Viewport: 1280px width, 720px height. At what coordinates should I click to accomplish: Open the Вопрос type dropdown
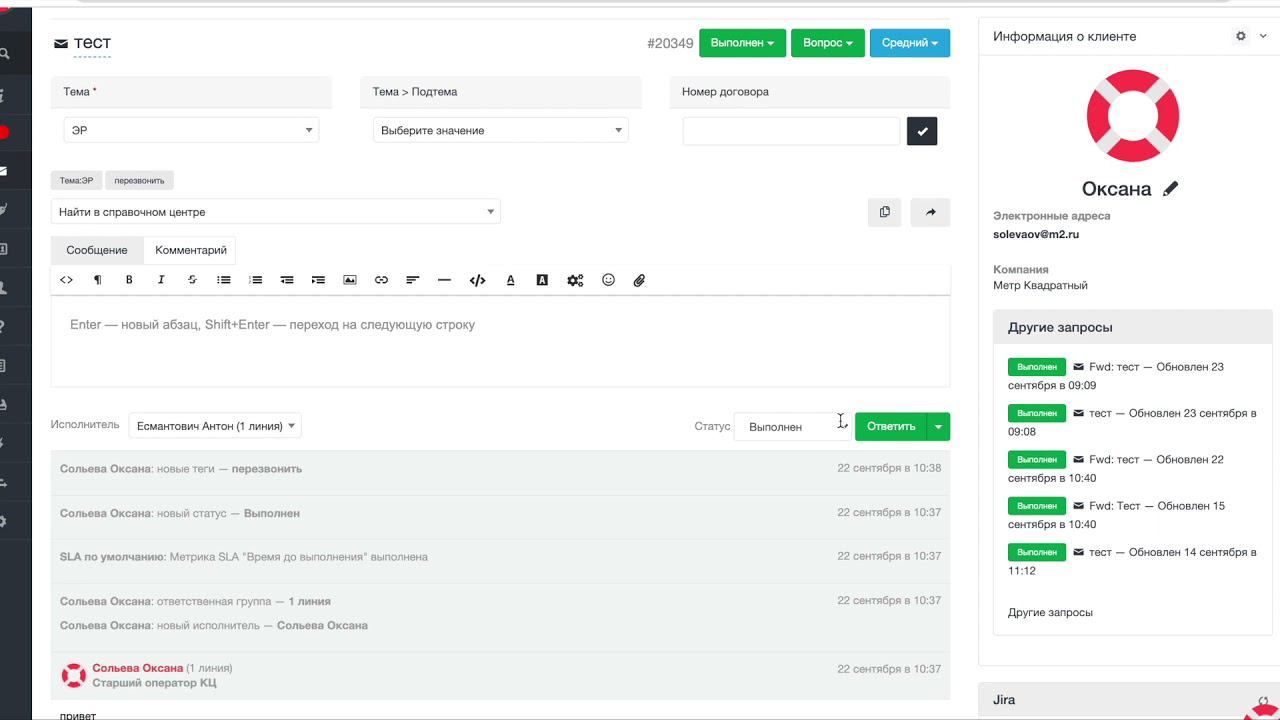click(x=828, y=43)
